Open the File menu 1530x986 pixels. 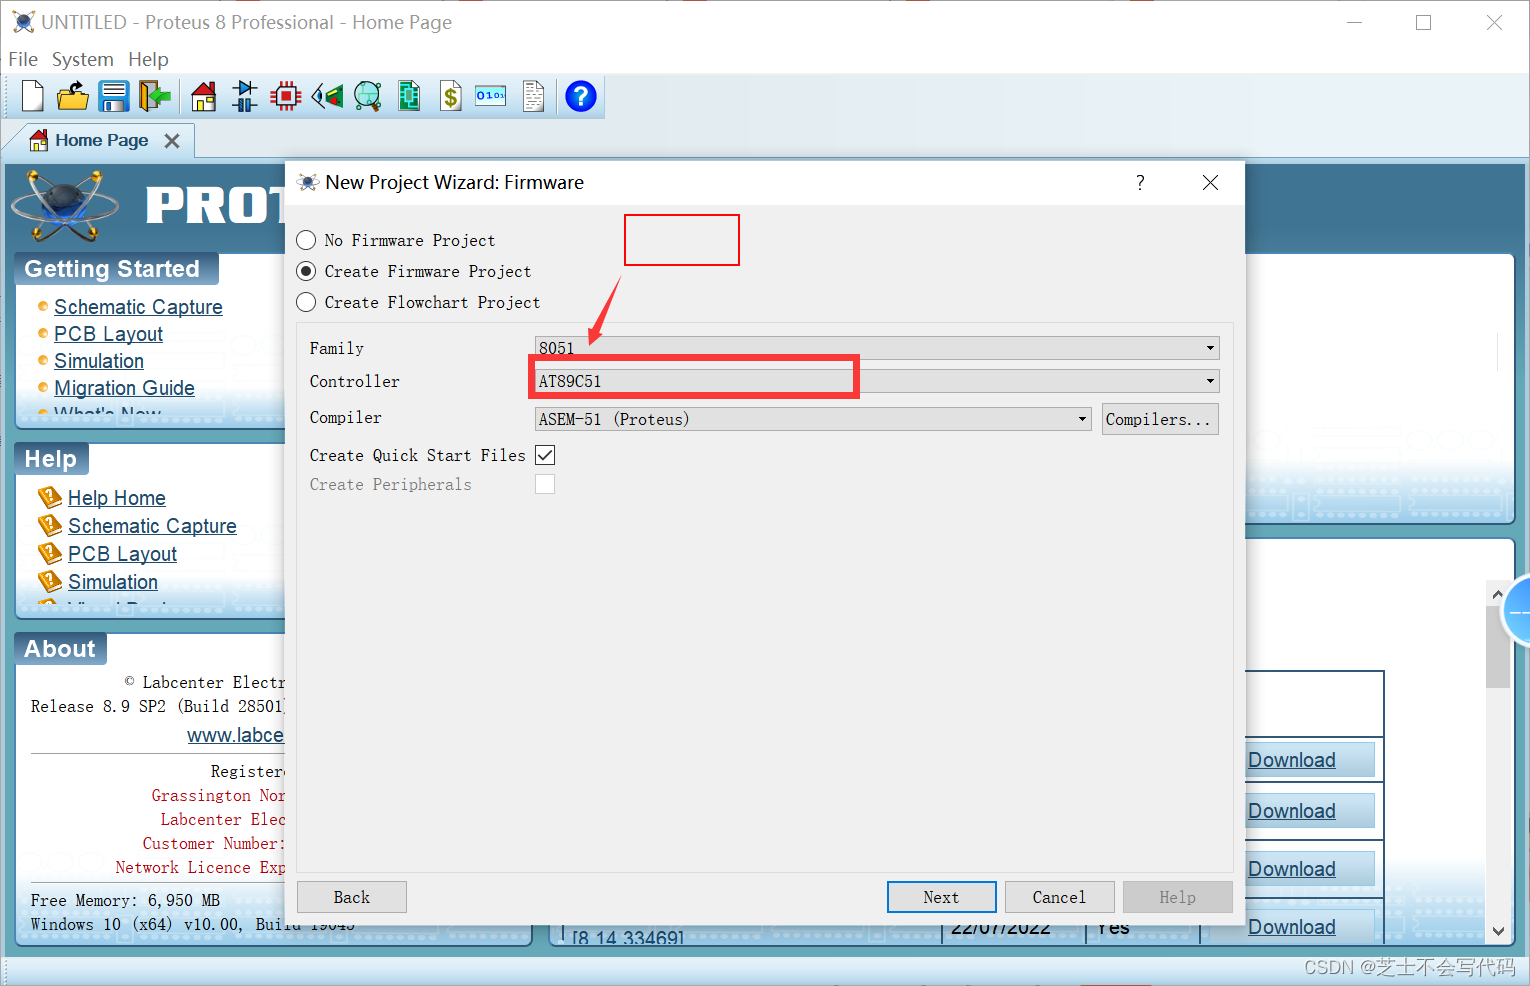tap(23, 59)
